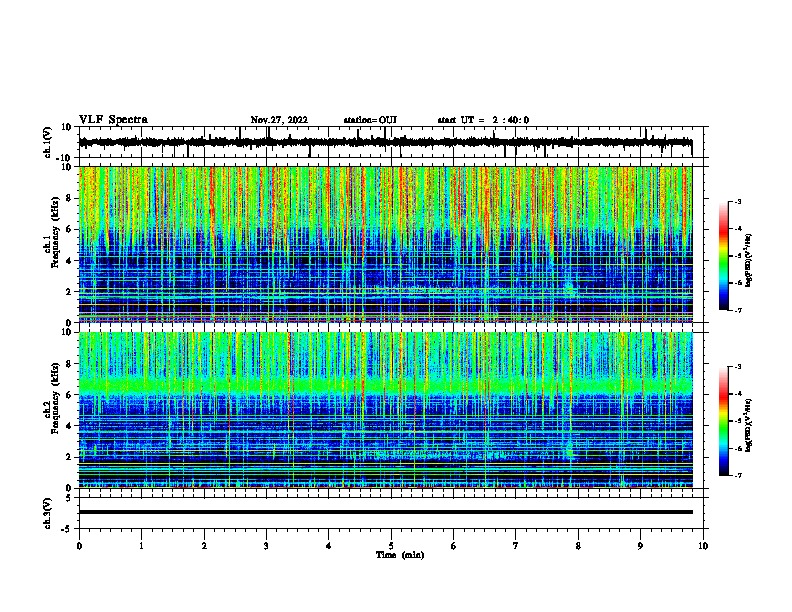Click time axis tick label "10"
The image size is (792, 612).
pos(703,546)
